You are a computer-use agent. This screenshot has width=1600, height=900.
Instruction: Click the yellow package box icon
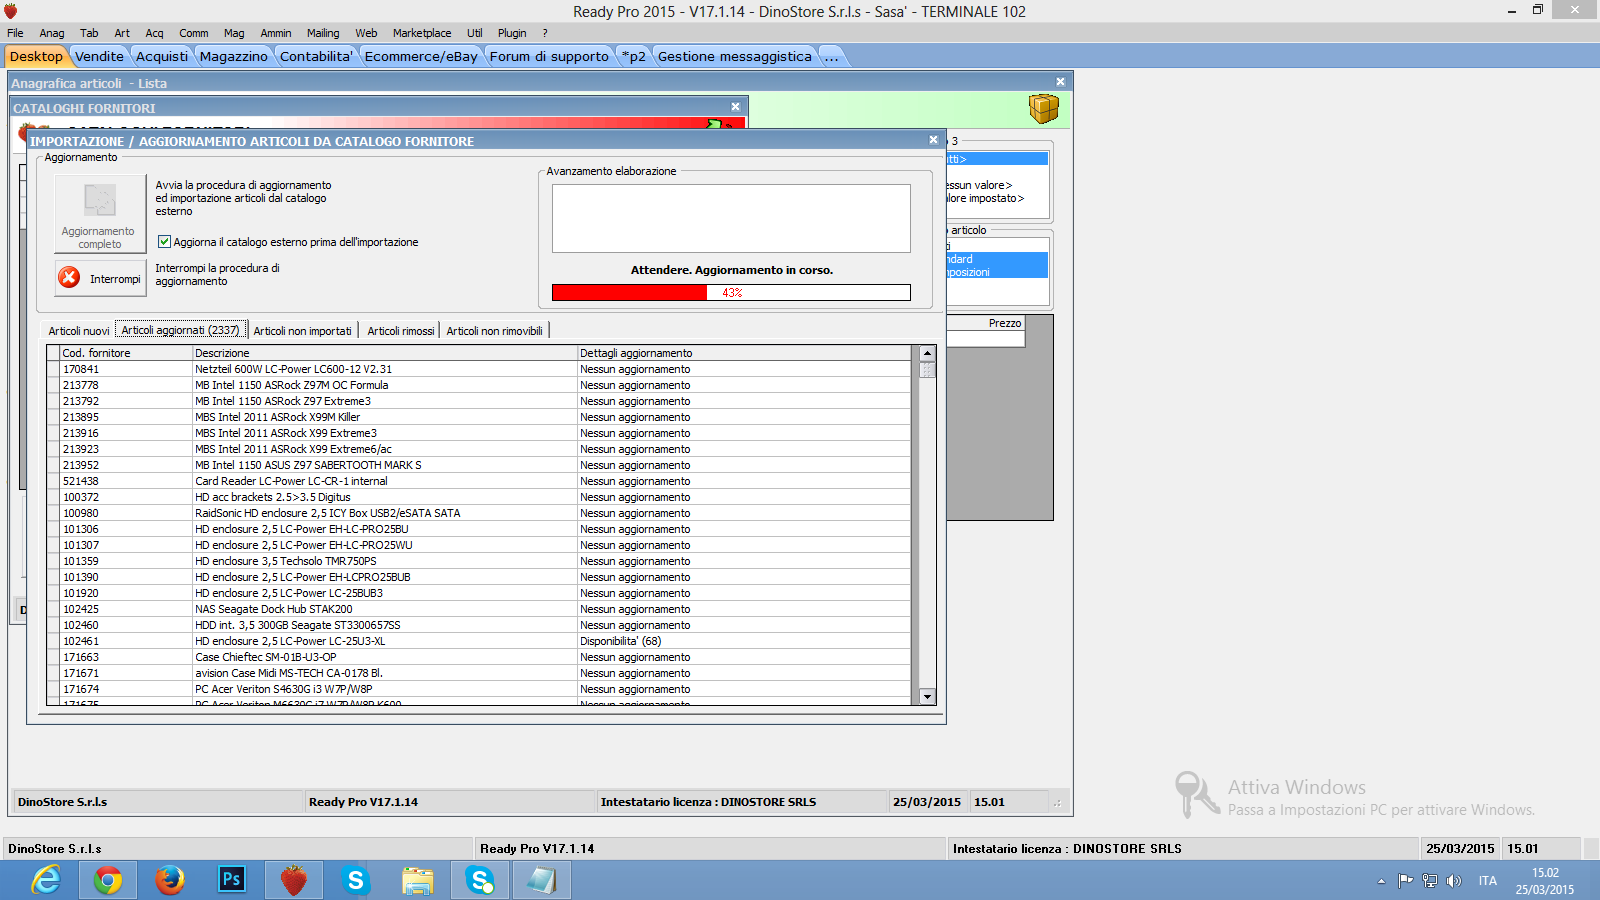pos(1043,108)
